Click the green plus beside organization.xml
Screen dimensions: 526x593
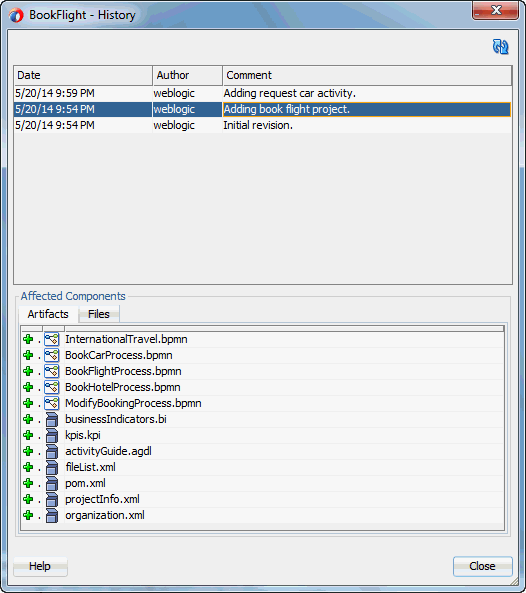(28, 515)
